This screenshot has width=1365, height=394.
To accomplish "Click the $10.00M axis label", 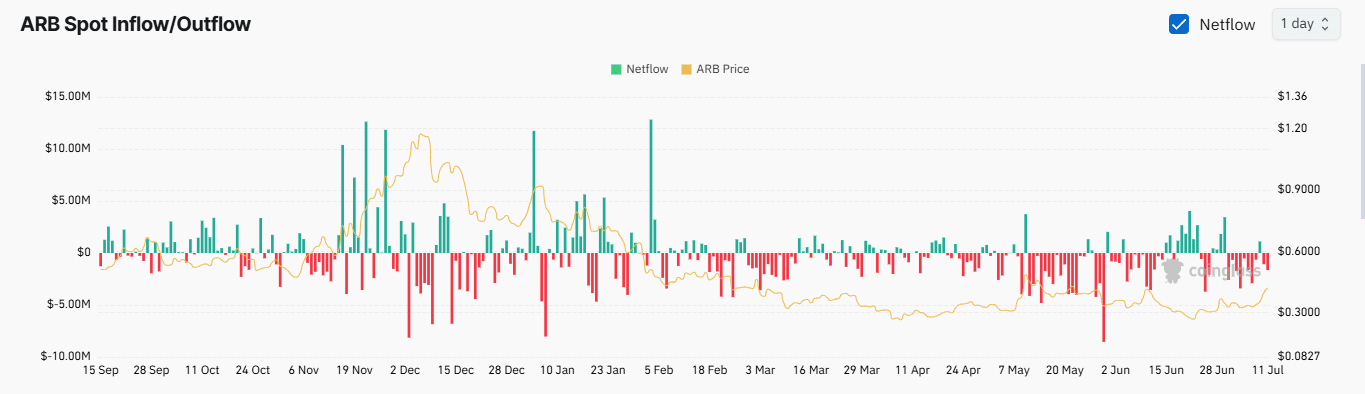I will coord(67,148).
